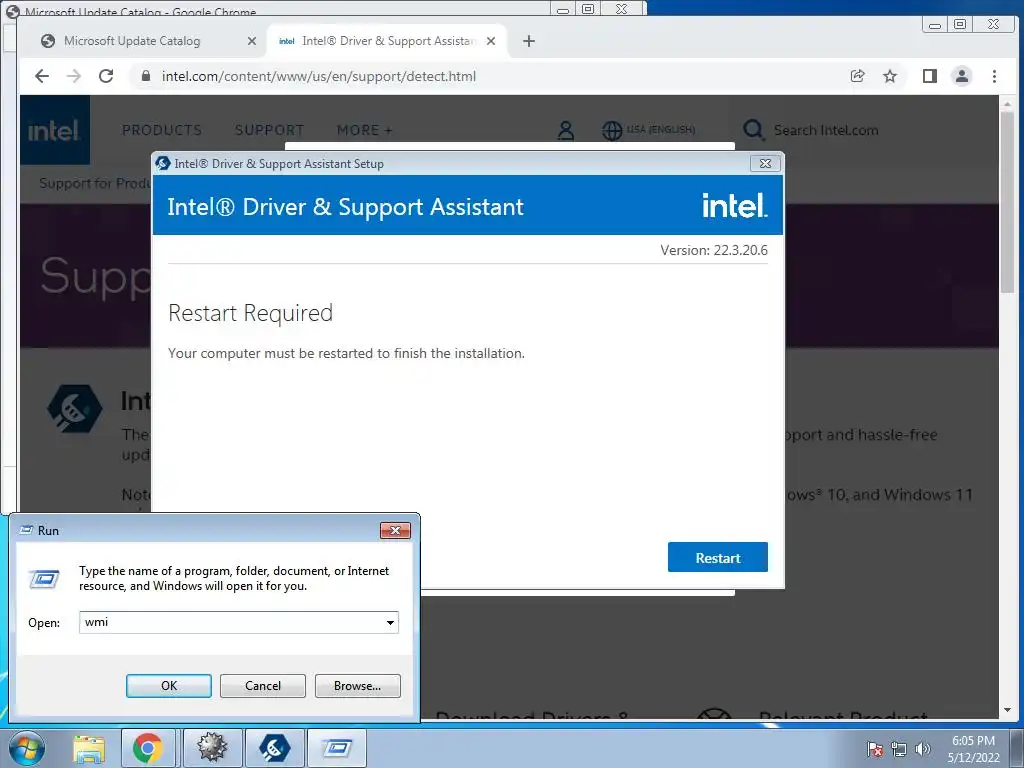Click the page scrollbar down arrow
This screenshot has height=768, width=1024.
pyautogui.click(x=1006, y=710)
